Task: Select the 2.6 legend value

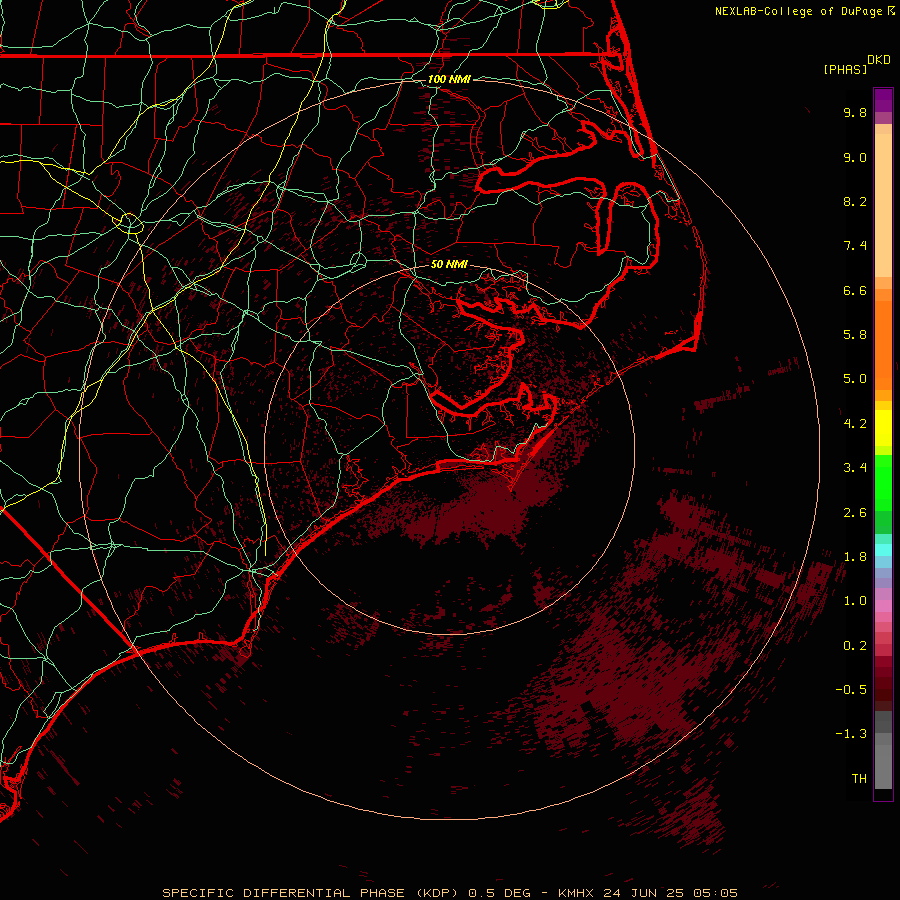Action: click(x=855, y=513)
